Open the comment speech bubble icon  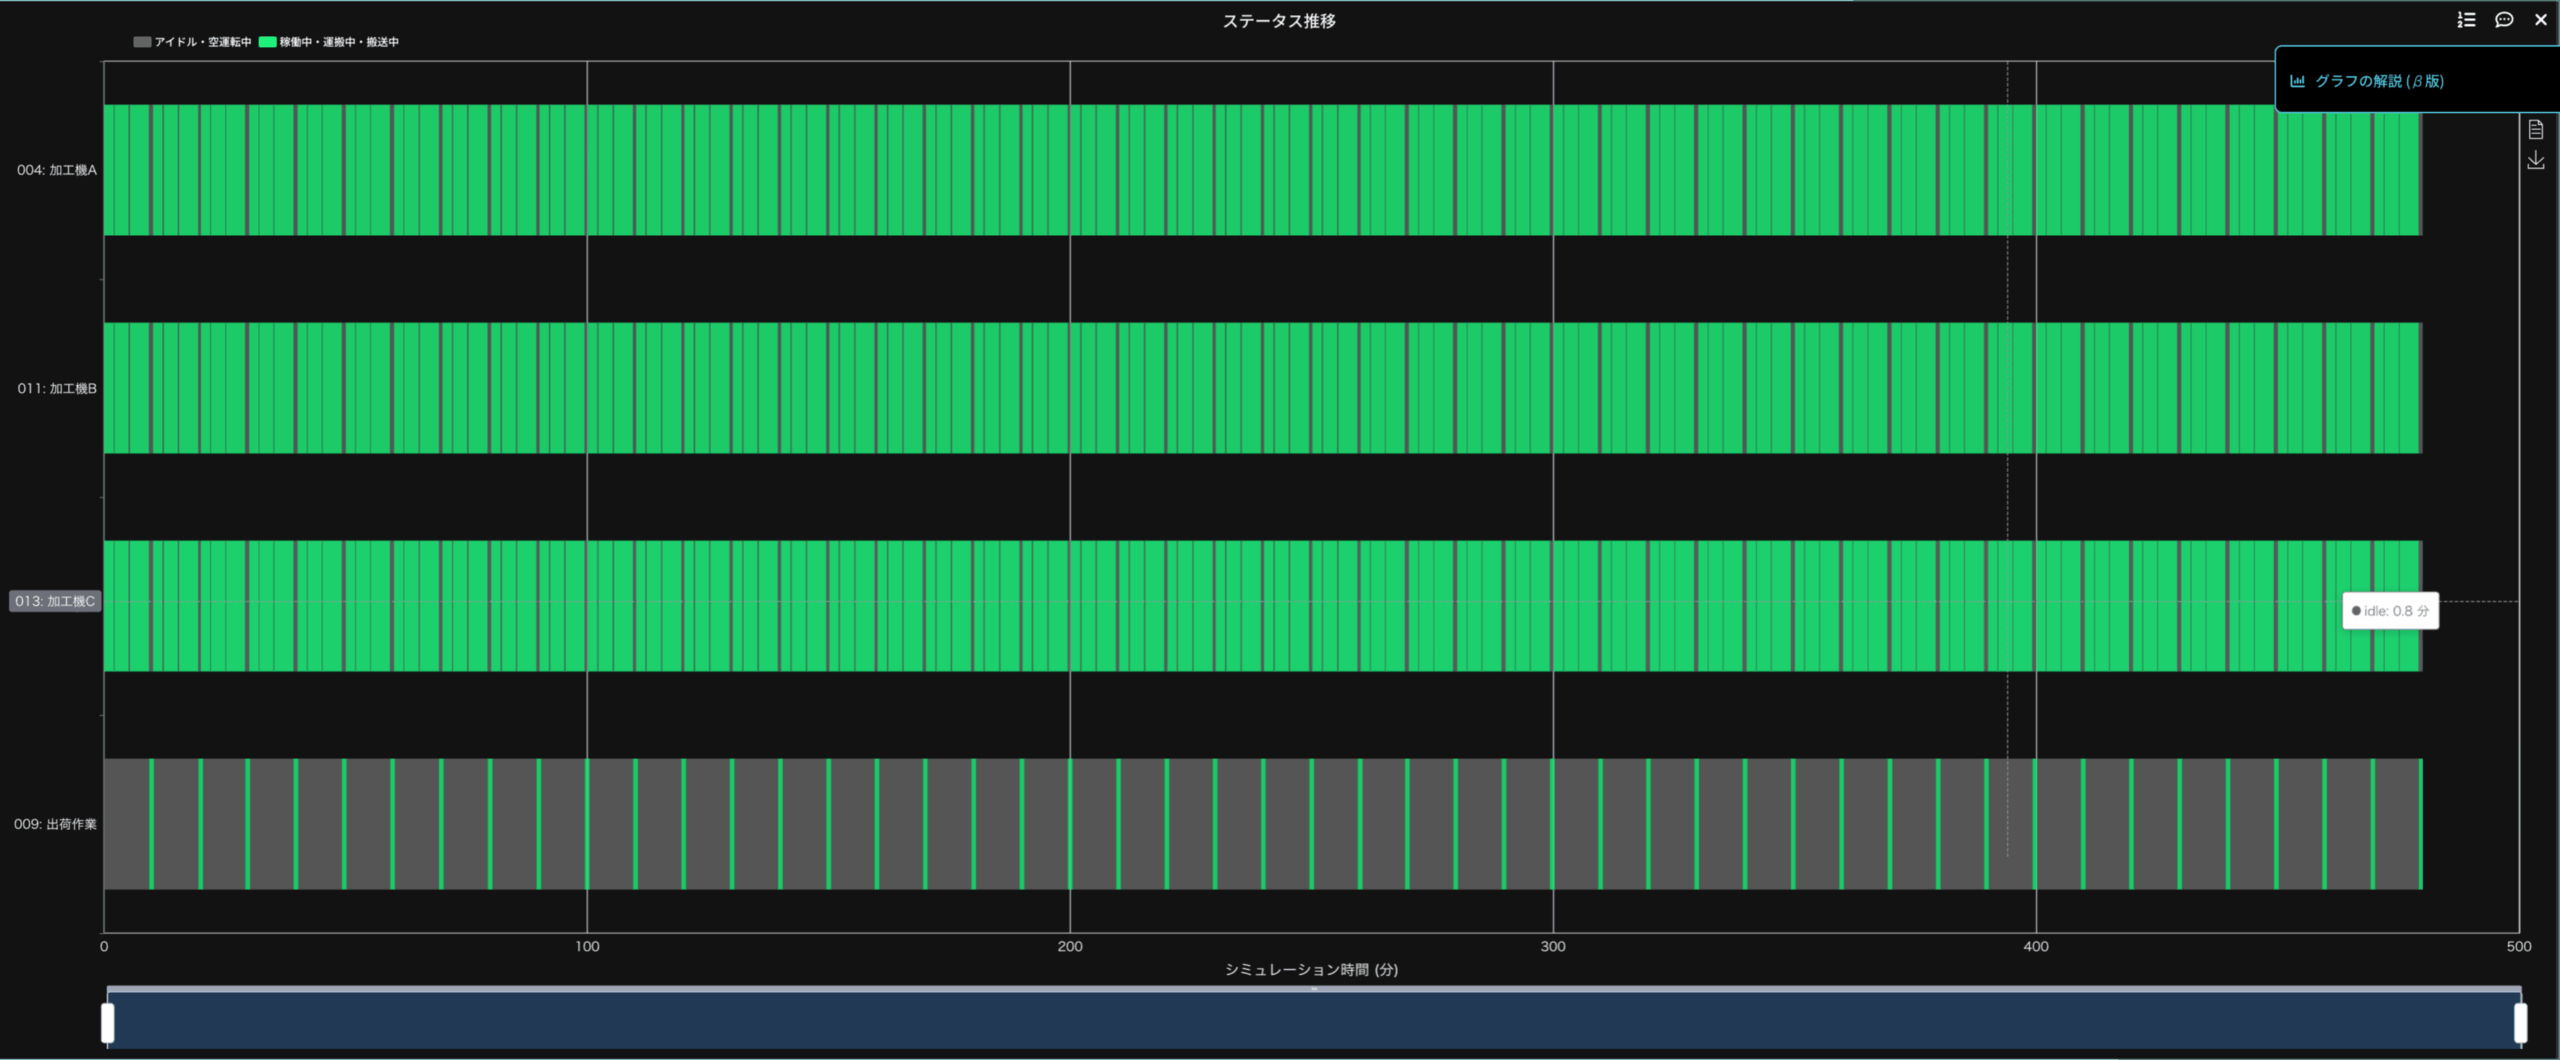2504,20
